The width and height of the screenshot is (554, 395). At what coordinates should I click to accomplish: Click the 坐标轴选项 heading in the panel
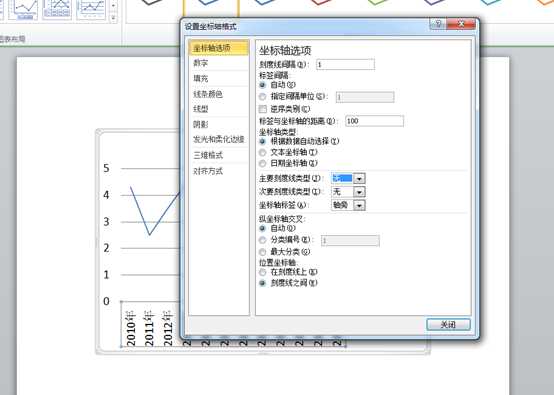pyautogui.click(x=285, y=51)
